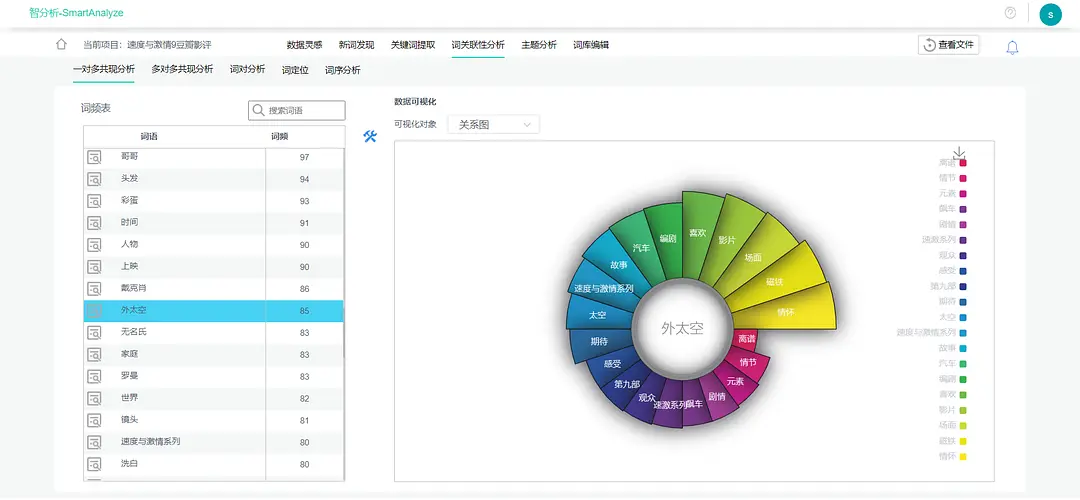
Task: Go to the home icon beside 当前项目
Action: pos(61,45)
